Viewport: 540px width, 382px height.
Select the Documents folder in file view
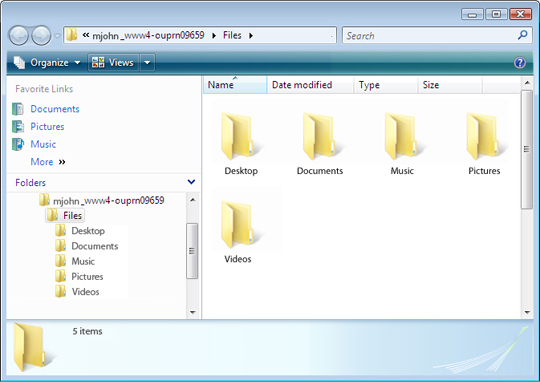pyautogui.click(x=320, y=144)
